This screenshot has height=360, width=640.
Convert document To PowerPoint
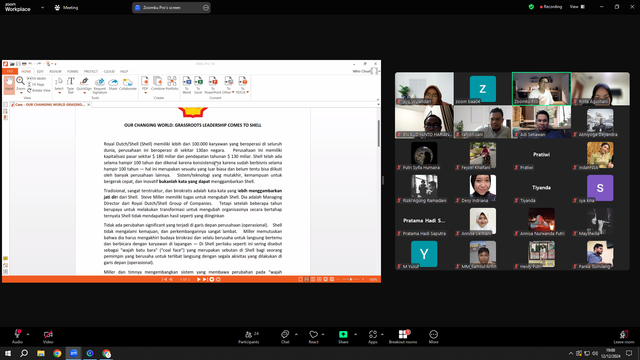[x=213, y=85]
